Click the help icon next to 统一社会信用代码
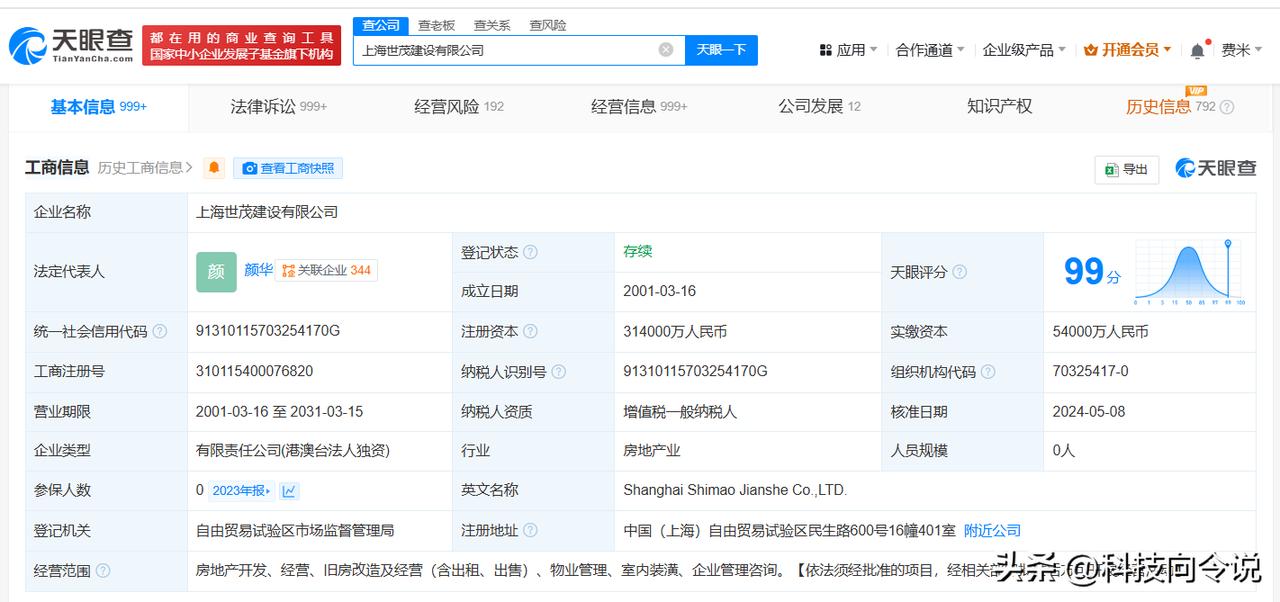Screen dimensions: 1280x602 click(160, 331)
